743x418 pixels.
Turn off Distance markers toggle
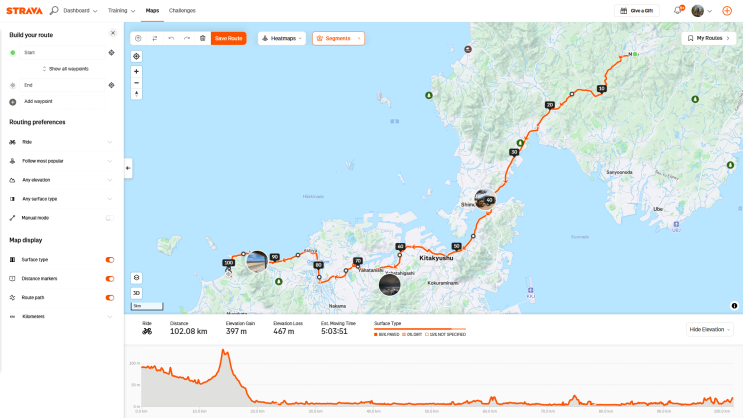tap(109, 279)
